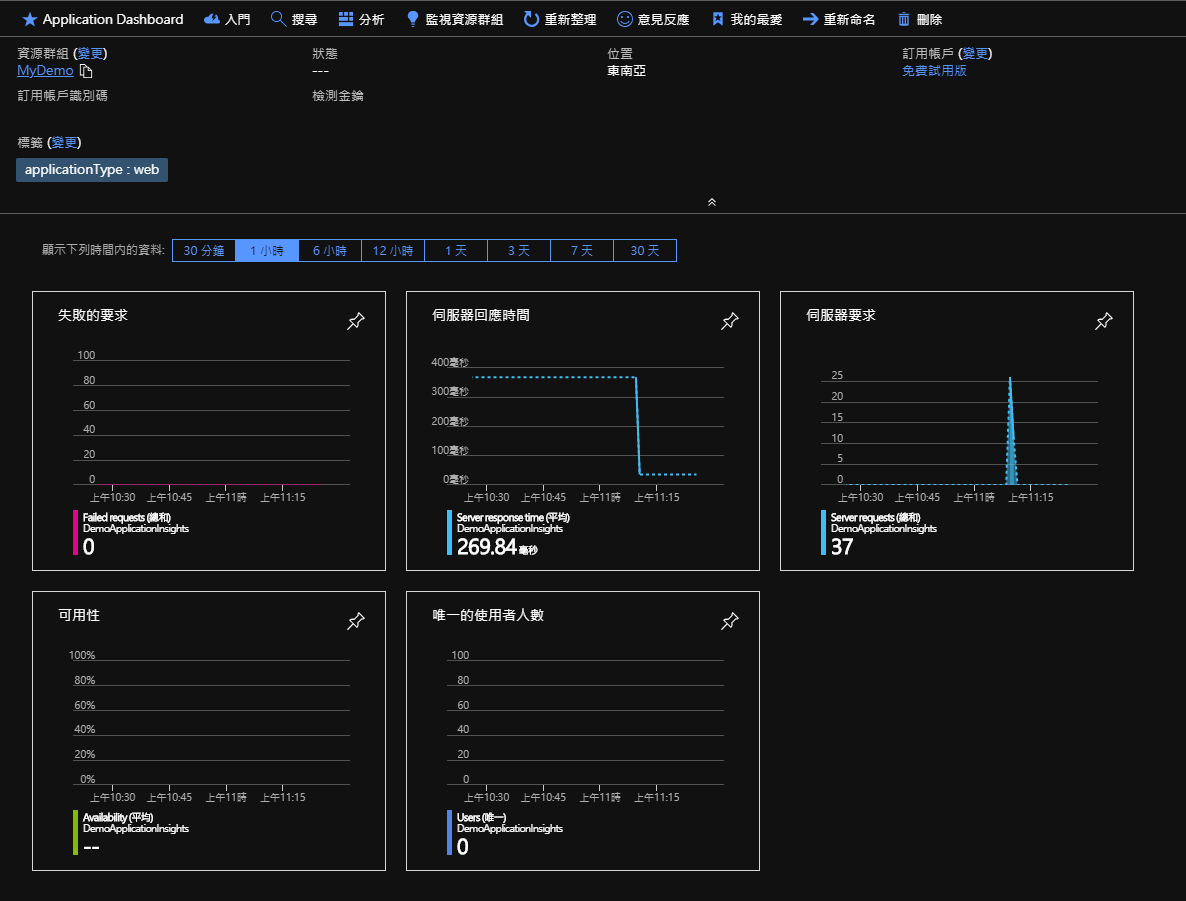Viewport: 1186px width, 901px height.
Task: Collapse the essentials section with chevron
Action: pos(712,201)
